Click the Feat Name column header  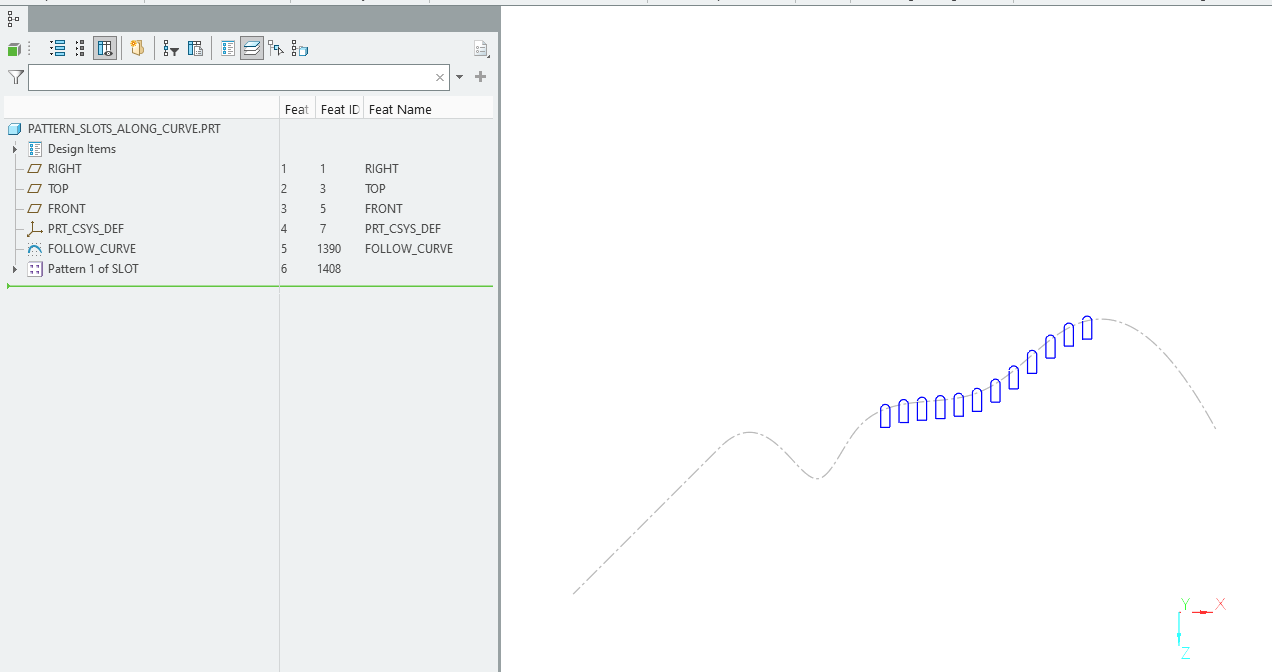[400, 109]
